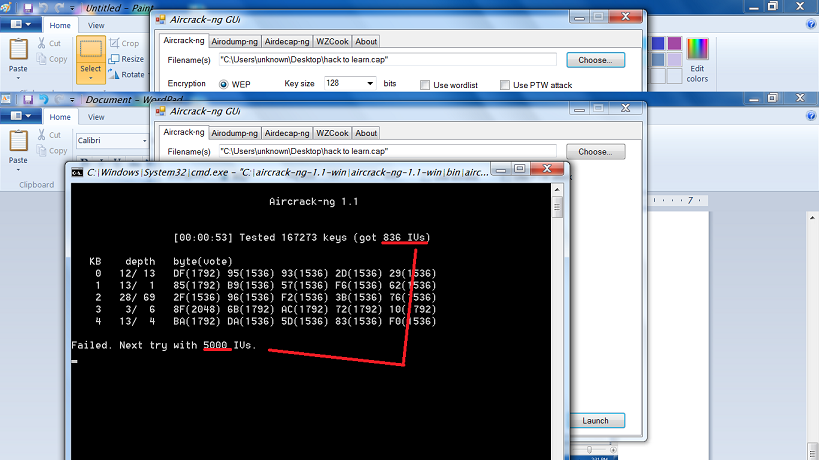
Task: Open the WZCook tab in top window
Action: tap(332, 41)
